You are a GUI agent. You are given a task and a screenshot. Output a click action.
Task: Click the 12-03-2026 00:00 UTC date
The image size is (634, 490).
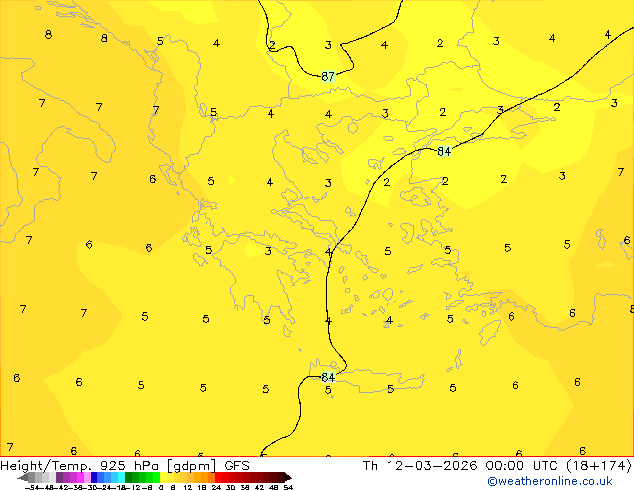(x=473, y=466)
